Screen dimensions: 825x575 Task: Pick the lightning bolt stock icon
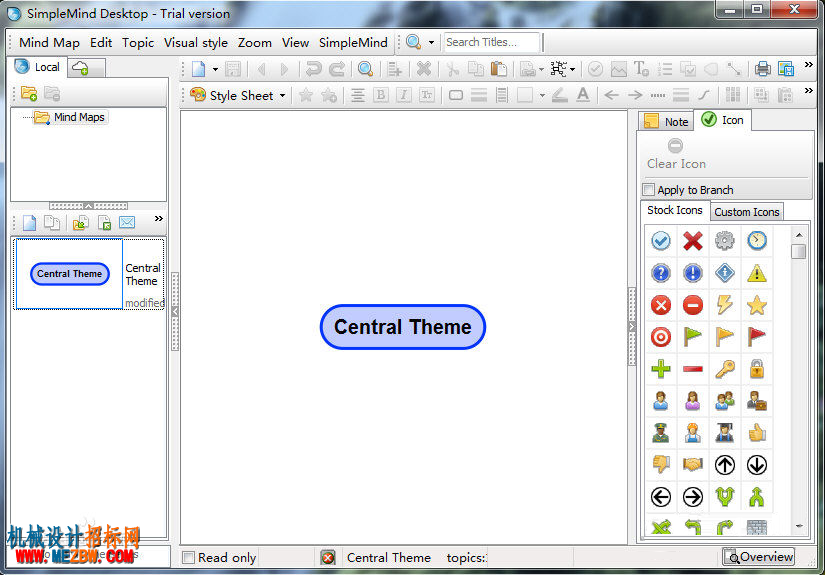coord(725,305)
